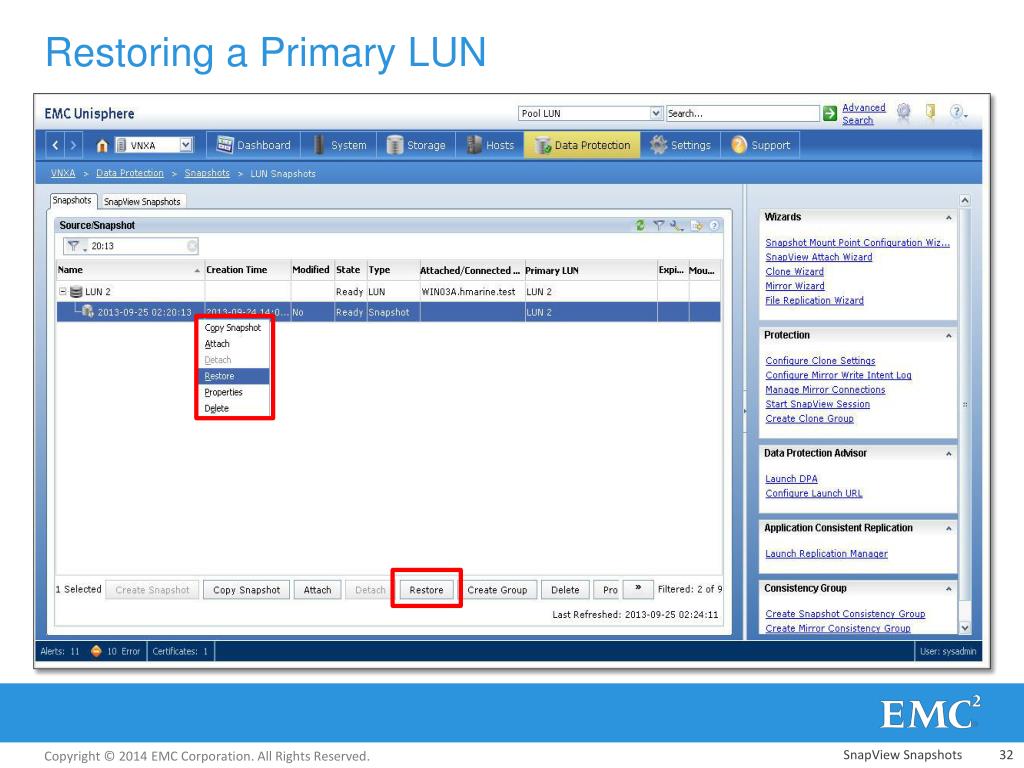Image resolution: width=1024 pixels, height=768 pixels.
Task: Collapse the Wizards panel
Action: [x=948, y=217]
